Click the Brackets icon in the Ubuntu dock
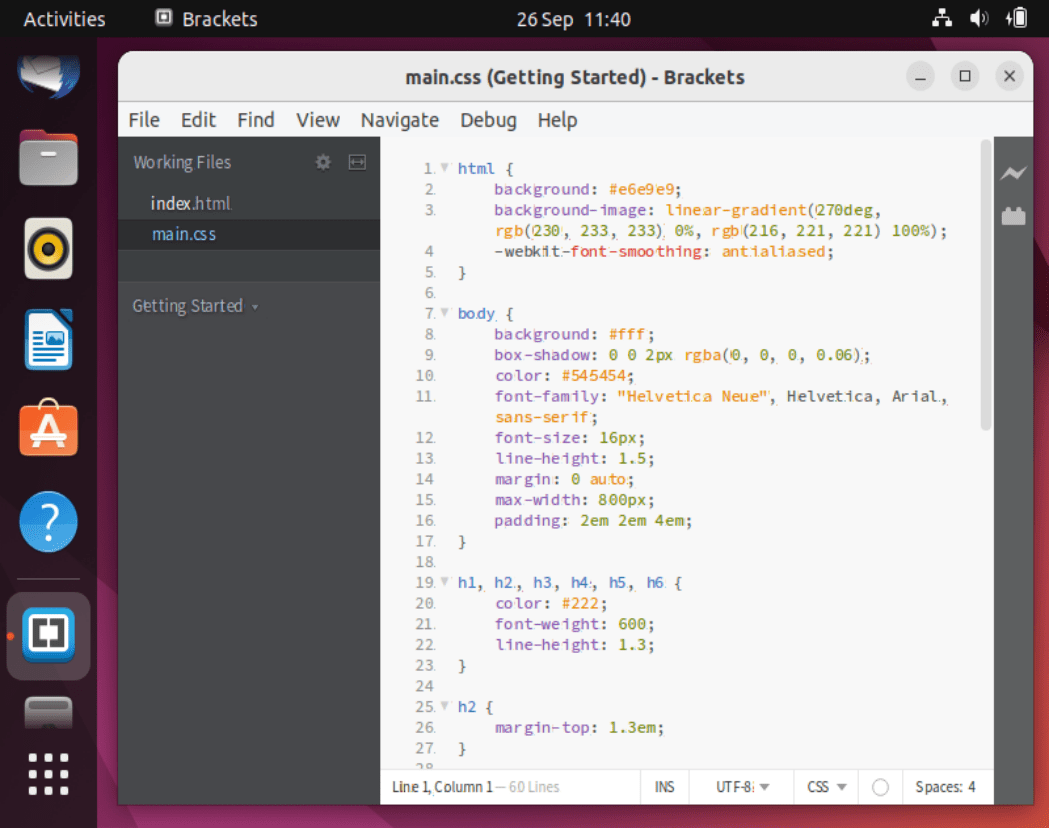The image size is (1049, 828). click(x=48, y=635)
